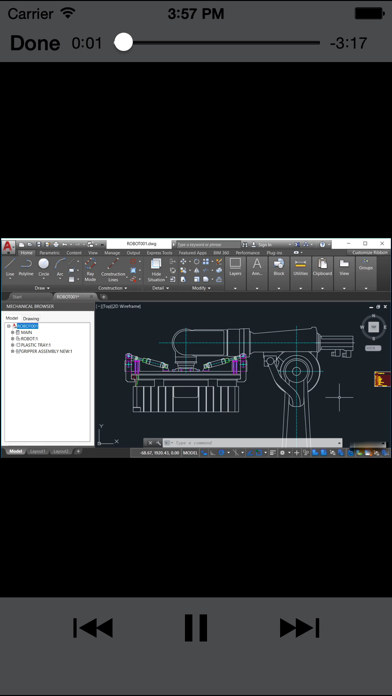Choose the Ray Mode tool
392x696 pixels.
(90, 270)
